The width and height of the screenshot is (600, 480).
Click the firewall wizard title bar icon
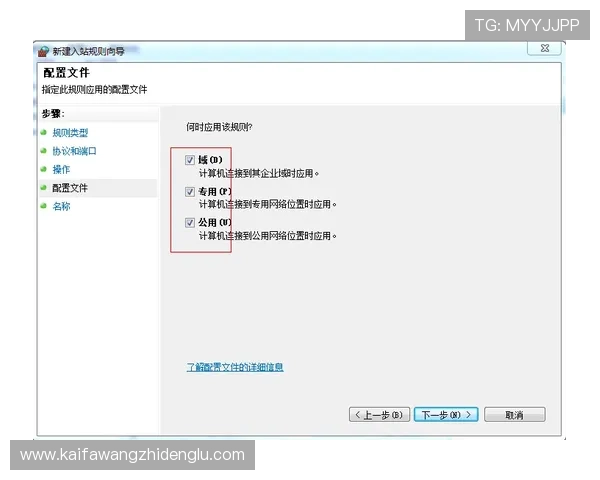coord(43,51)
